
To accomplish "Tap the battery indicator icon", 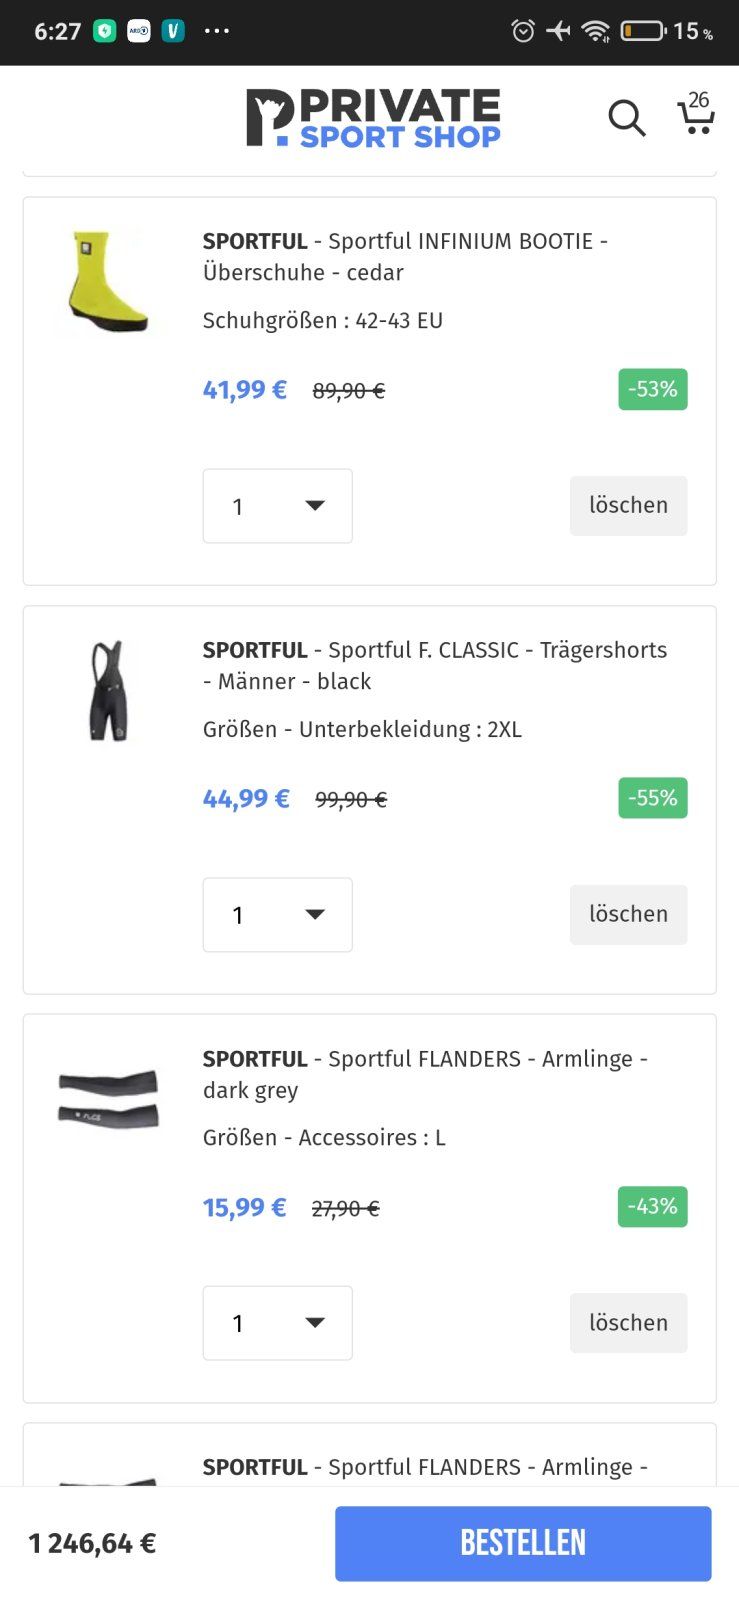I will (643, 31).
